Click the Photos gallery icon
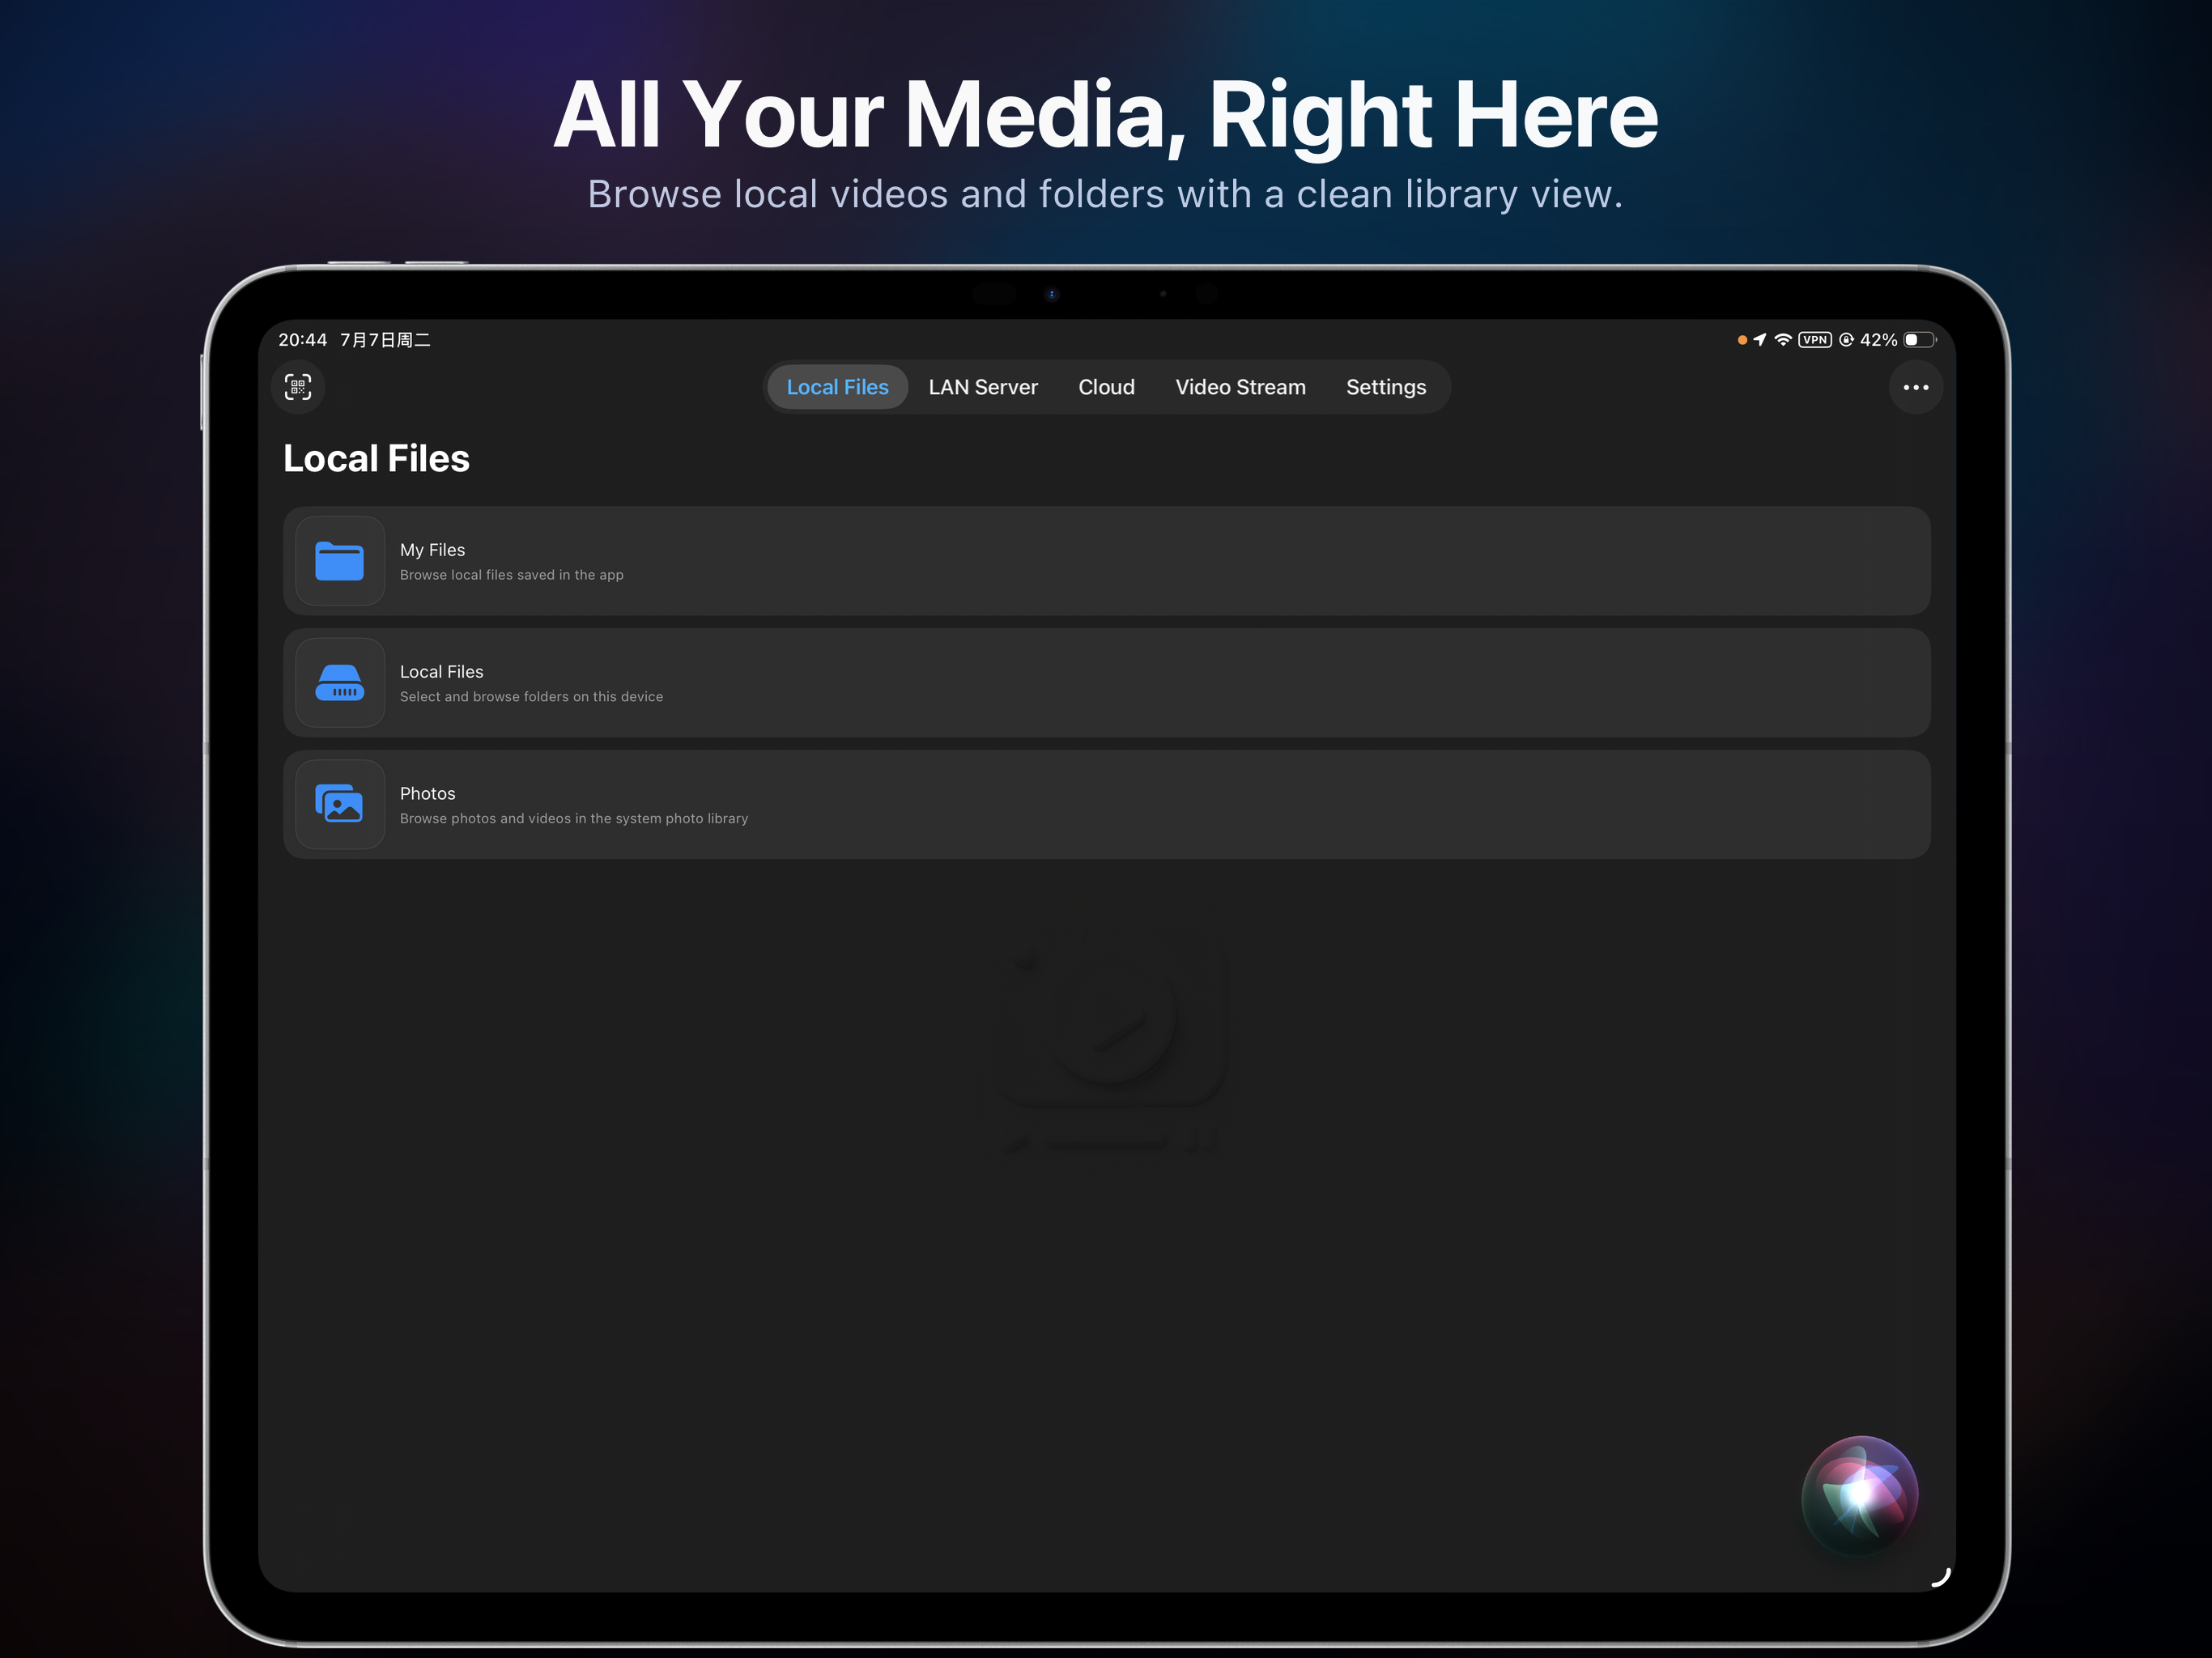Viewport: 2212px width, 1658px height. point(340,804)
